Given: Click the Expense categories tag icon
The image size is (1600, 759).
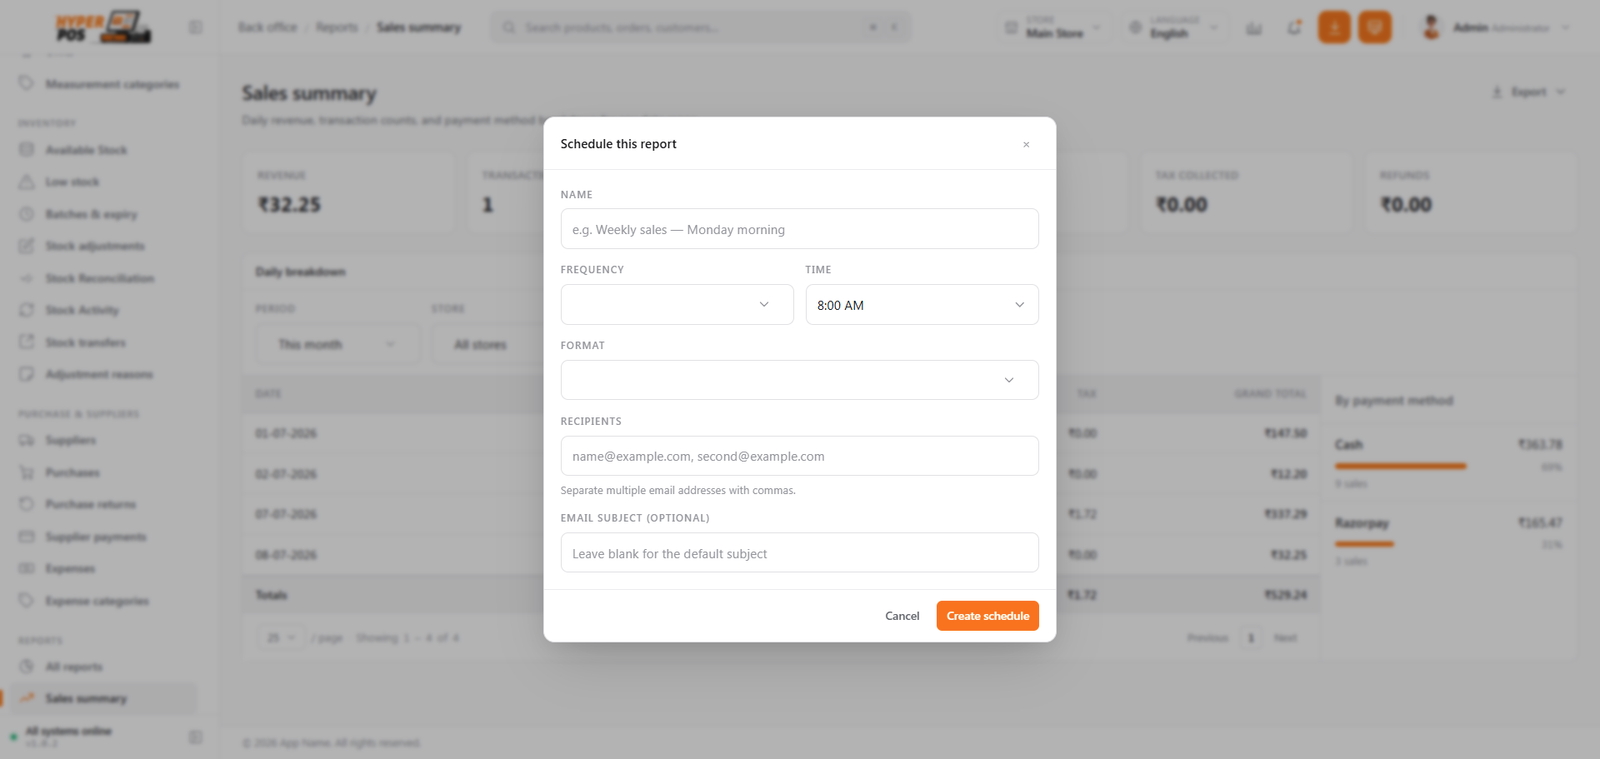Looking at the screenshot, I should [x=27, y=601].
